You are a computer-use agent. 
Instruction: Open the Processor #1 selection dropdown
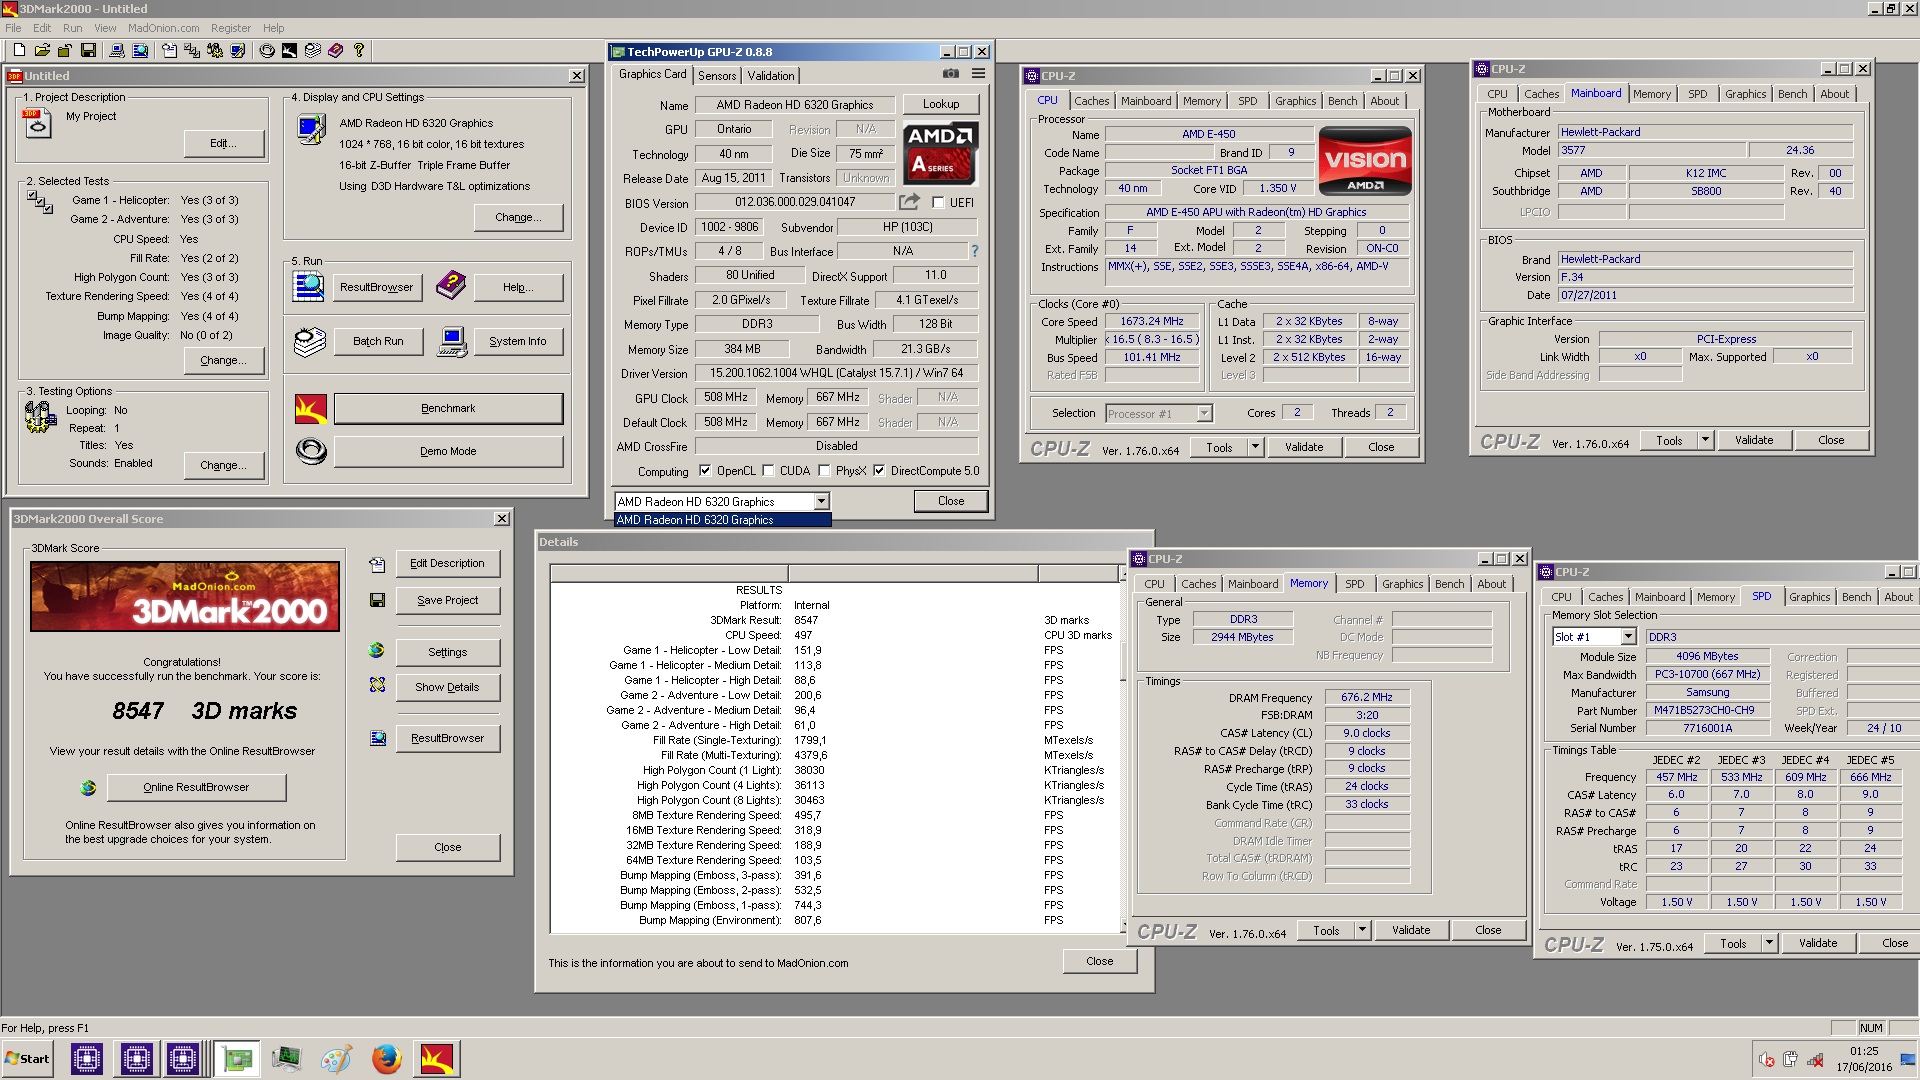[x=1204, y=413]
